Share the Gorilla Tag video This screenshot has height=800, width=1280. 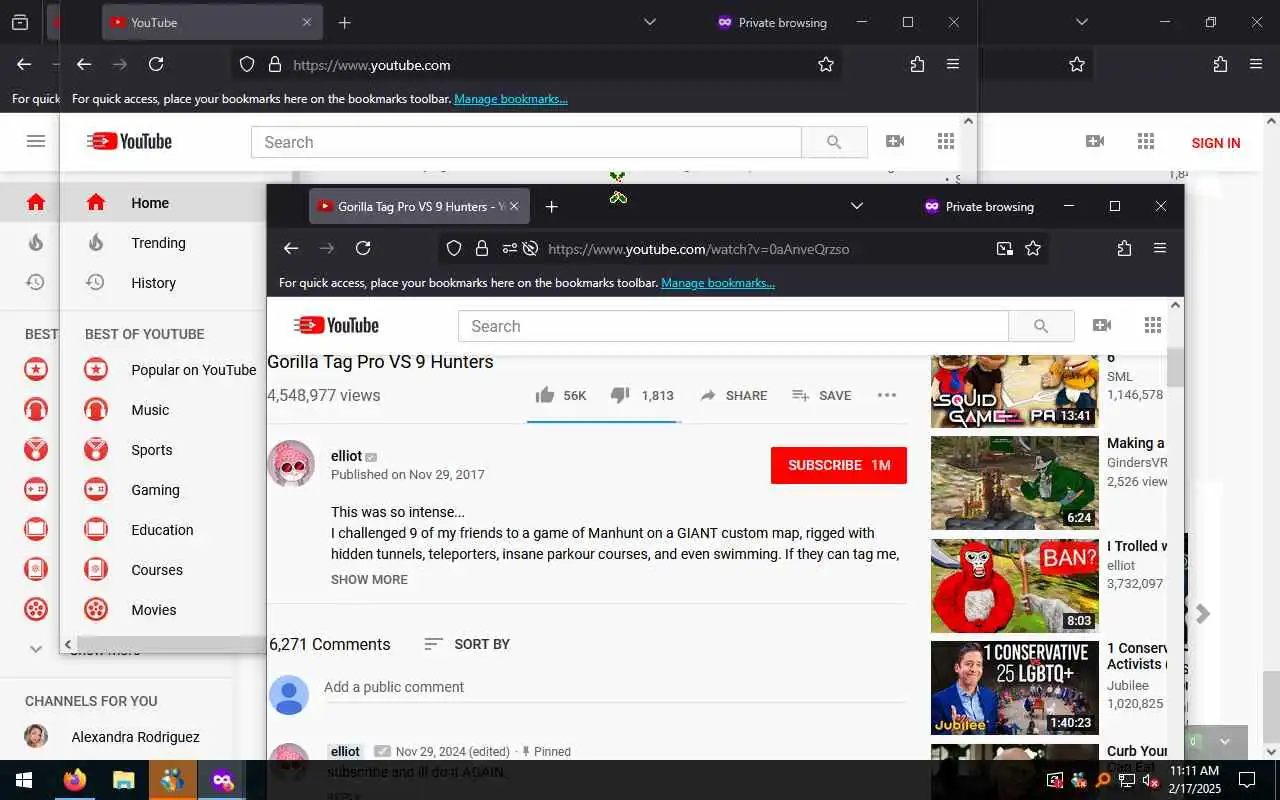click(x=733, y=395)
